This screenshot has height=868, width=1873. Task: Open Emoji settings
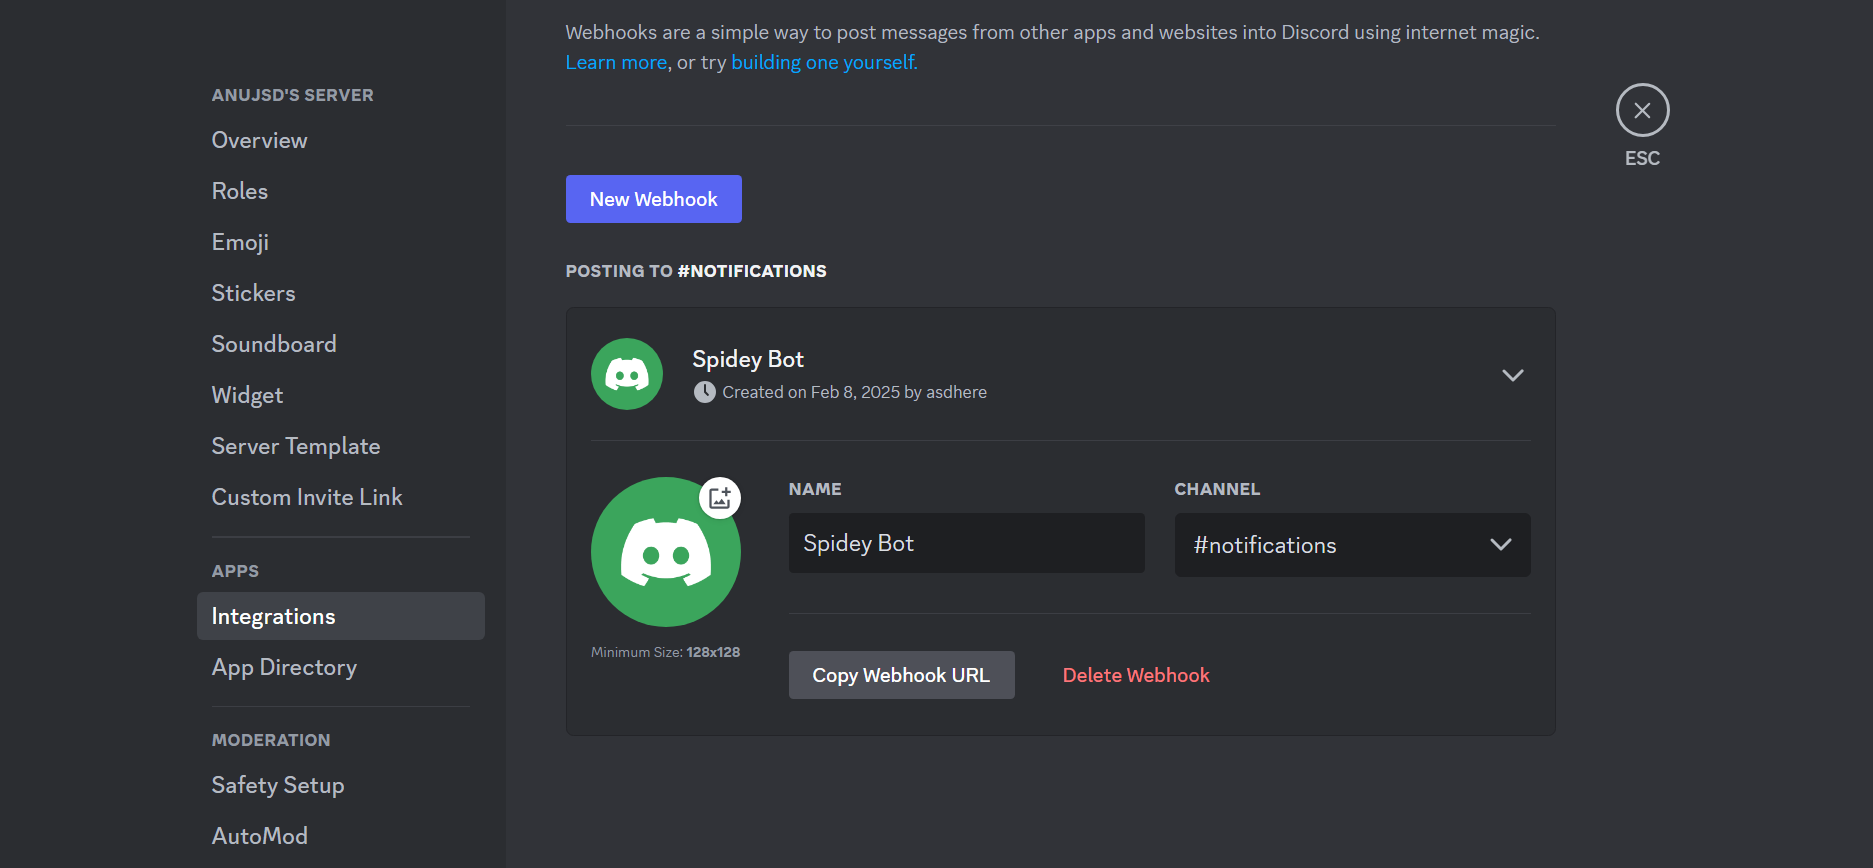(340, 242)
